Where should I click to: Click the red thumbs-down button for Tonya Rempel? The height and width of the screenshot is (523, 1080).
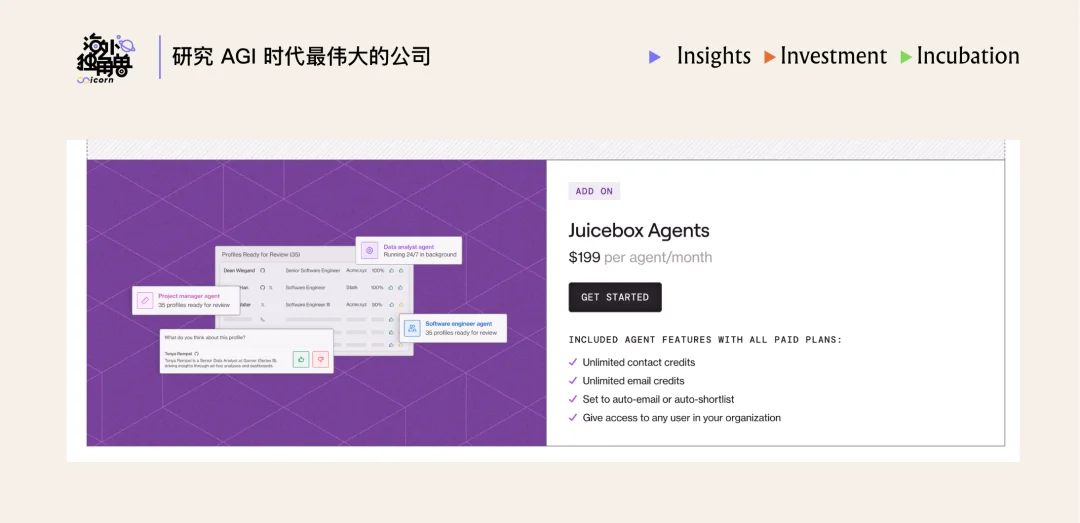[320, 359]
